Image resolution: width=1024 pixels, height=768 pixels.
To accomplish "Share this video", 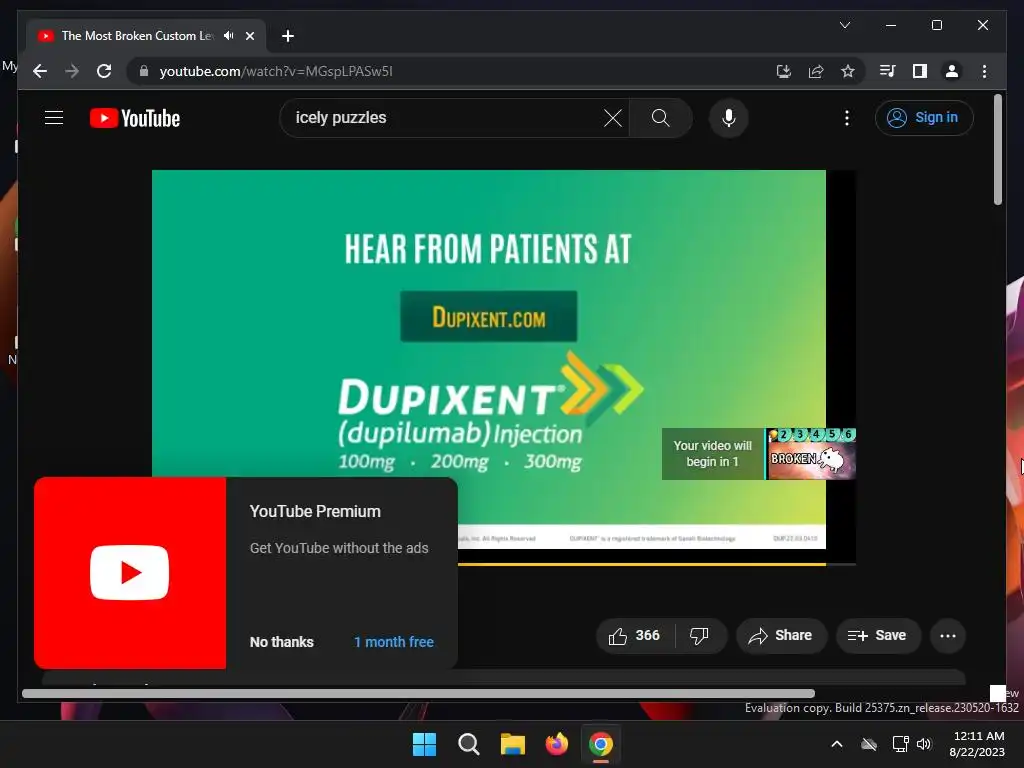I will [x=781, y=635].
